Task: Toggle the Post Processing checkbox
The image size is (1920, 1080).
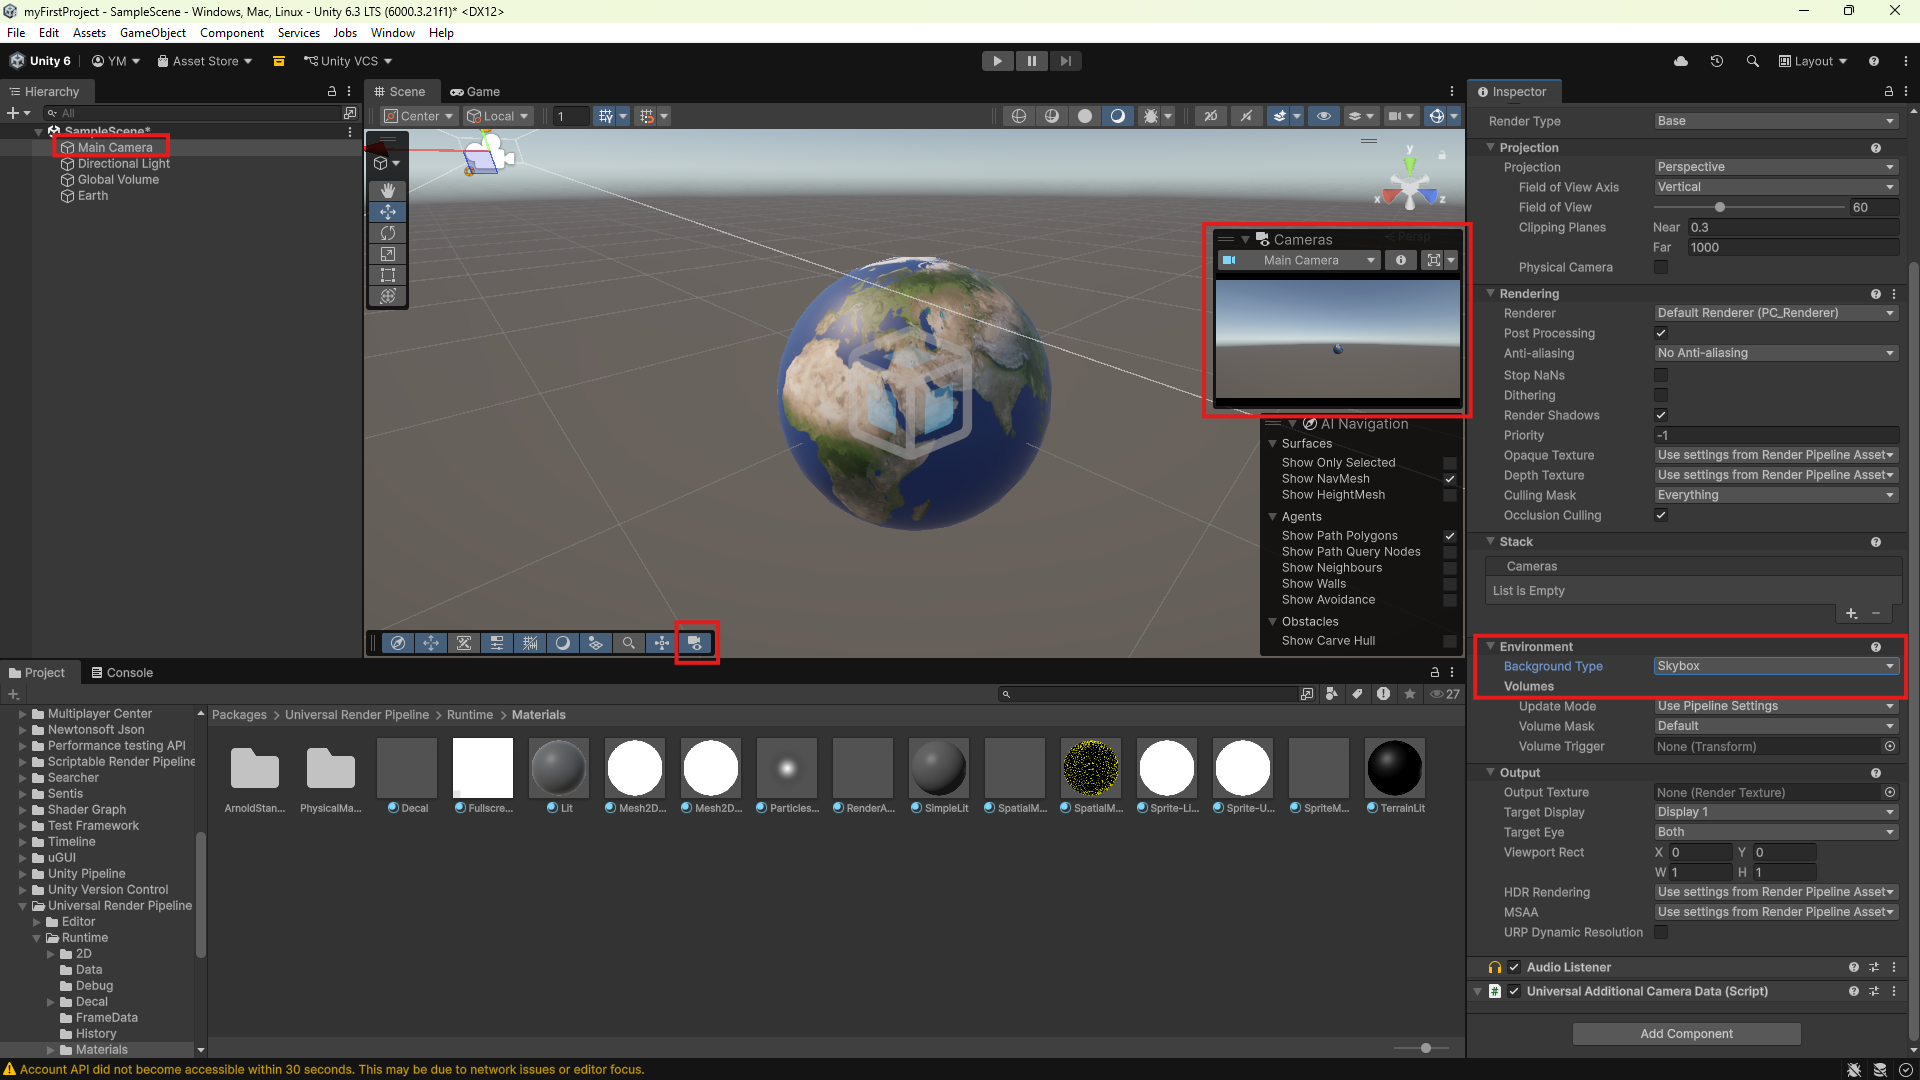Action: click(x=1661, y=333)
